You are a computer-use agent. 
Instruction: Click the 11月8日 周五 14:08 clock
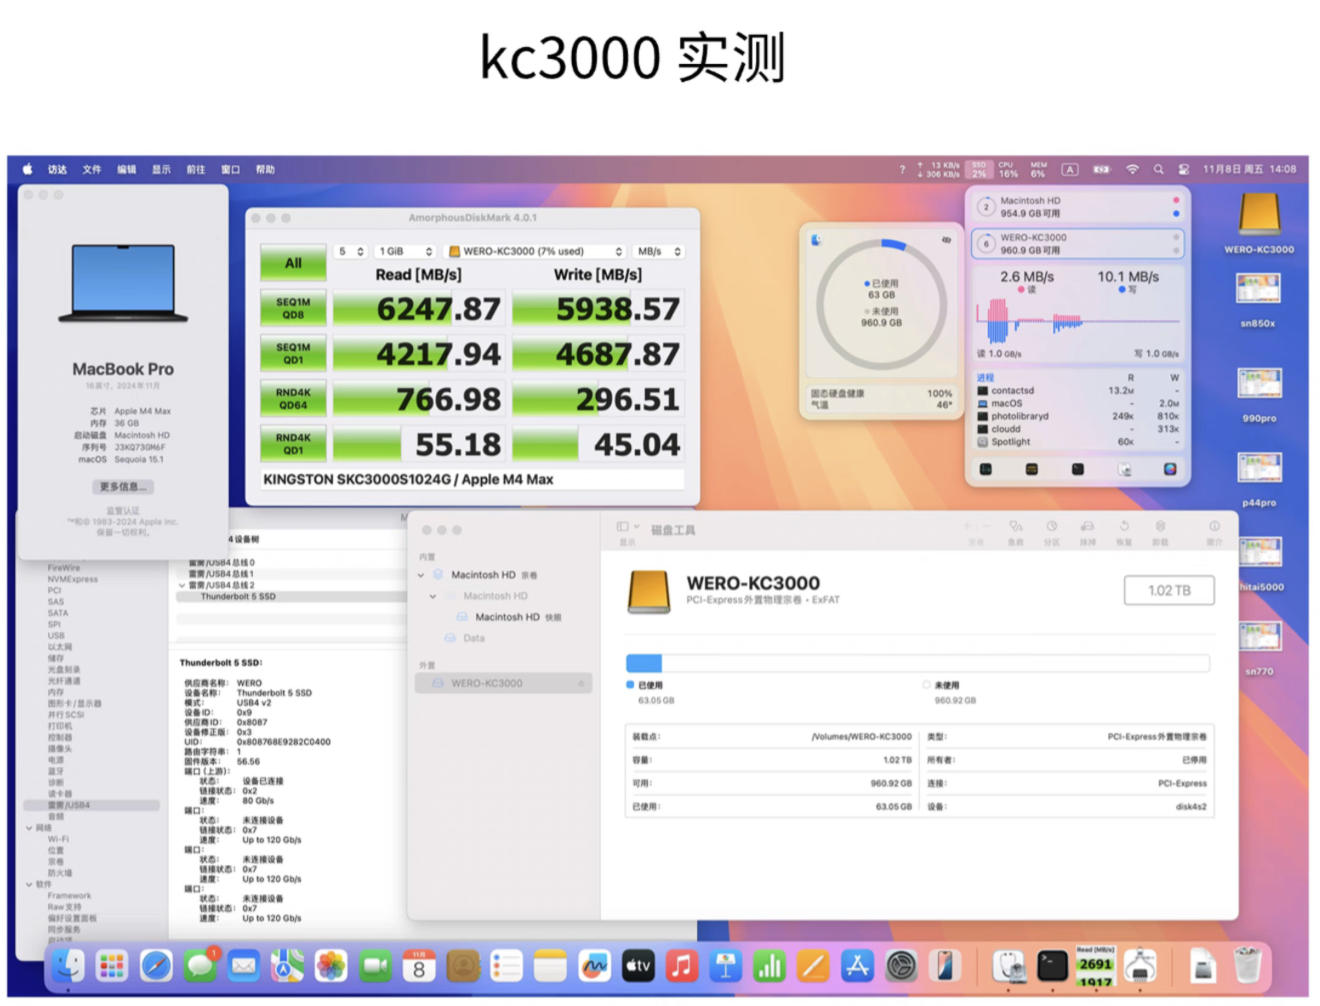click(1250, 170)
